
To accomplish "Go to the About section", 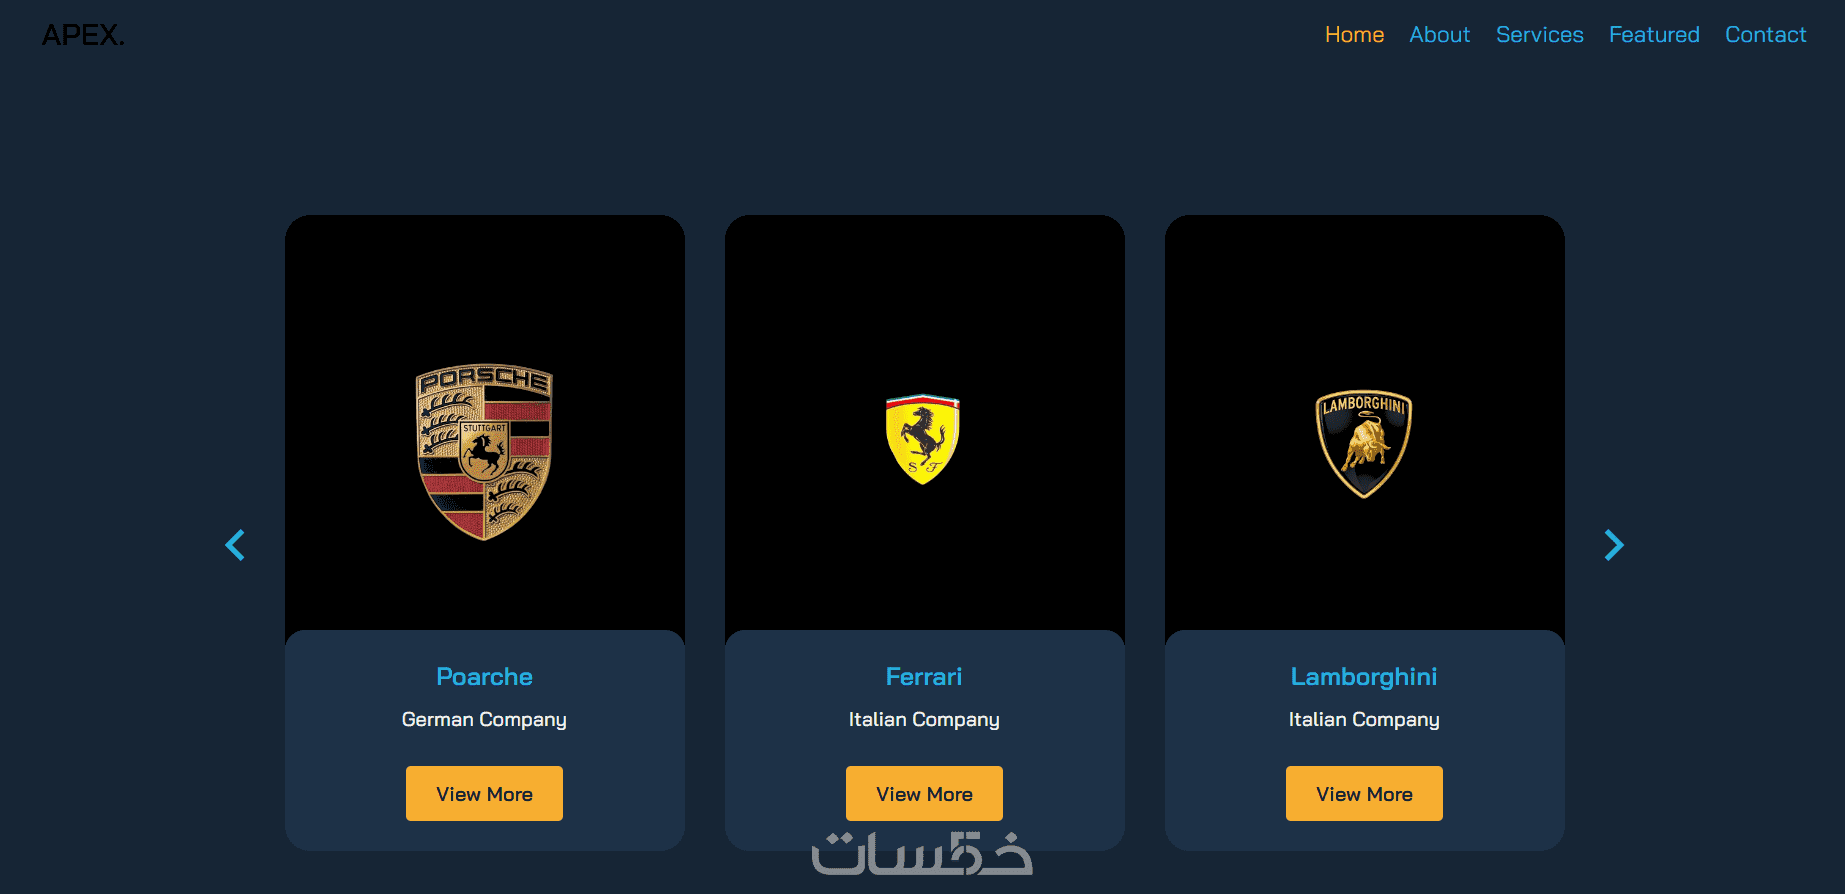I will pos(1439,35).
